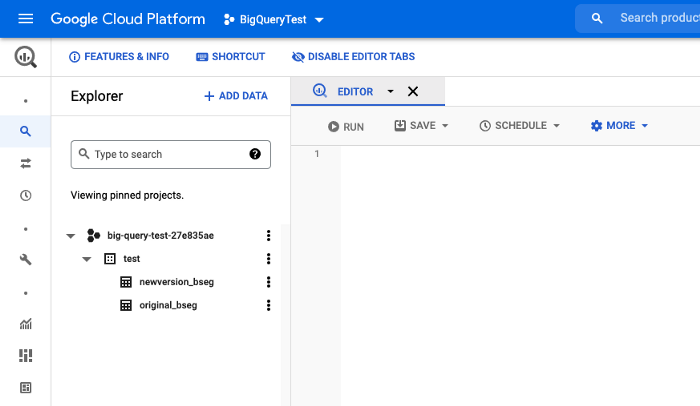Open more options for newversion_bseg table
This screenshot has width=700, height=406.
tap(268, 282)
